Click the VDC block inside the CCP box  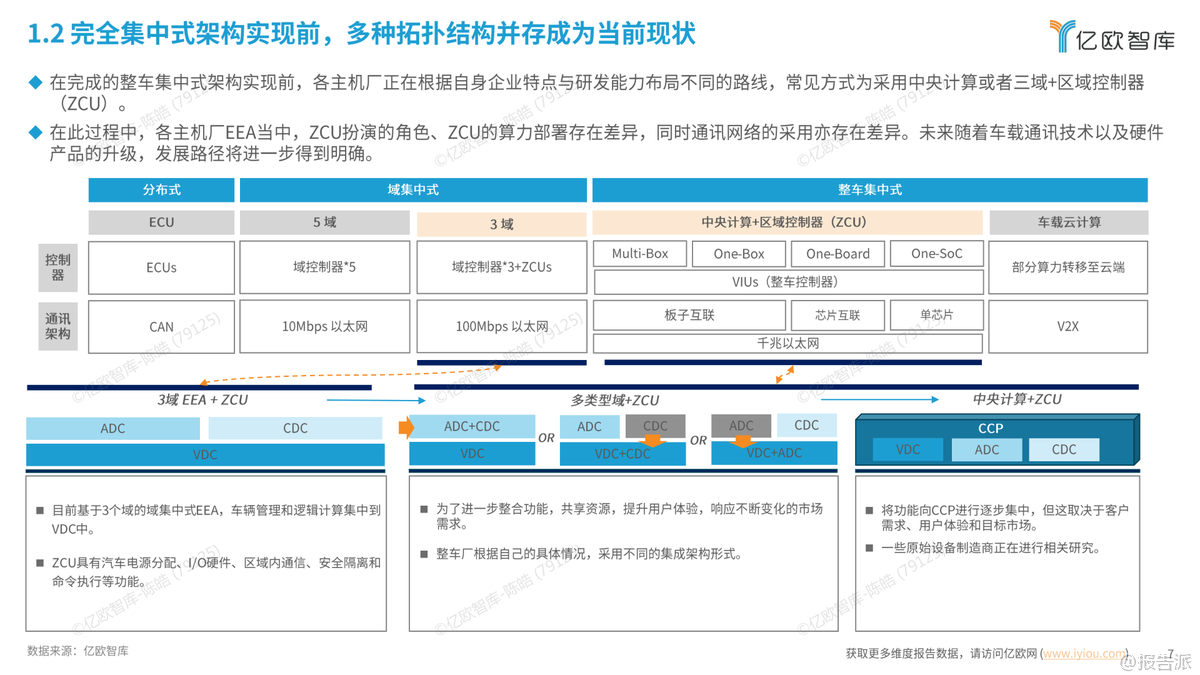pos(907,450)
